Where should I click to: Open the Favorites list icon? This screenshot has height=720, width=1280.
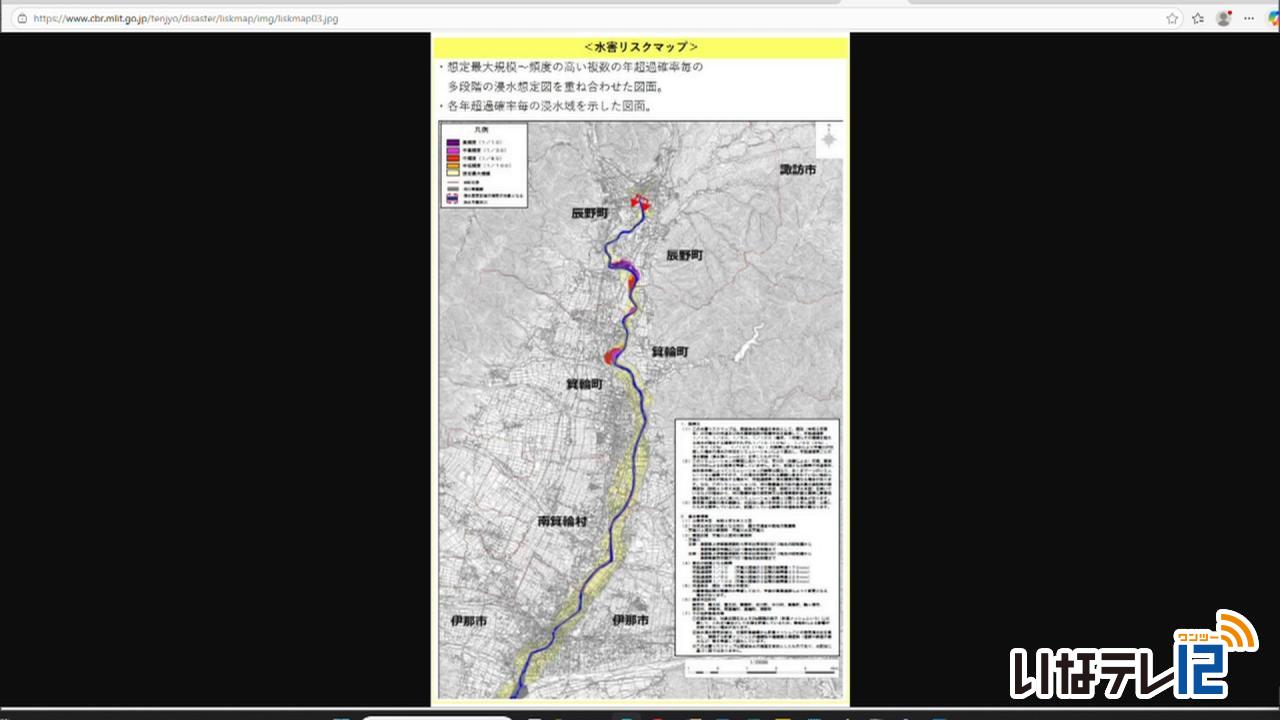point(1197,18)
